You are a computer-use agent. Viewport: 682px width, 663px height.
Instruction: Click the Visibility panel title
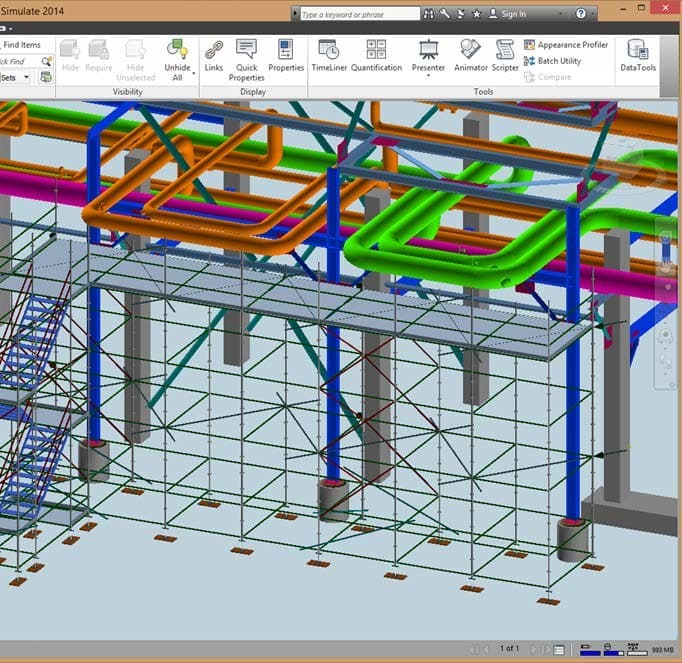click(127, 92)
